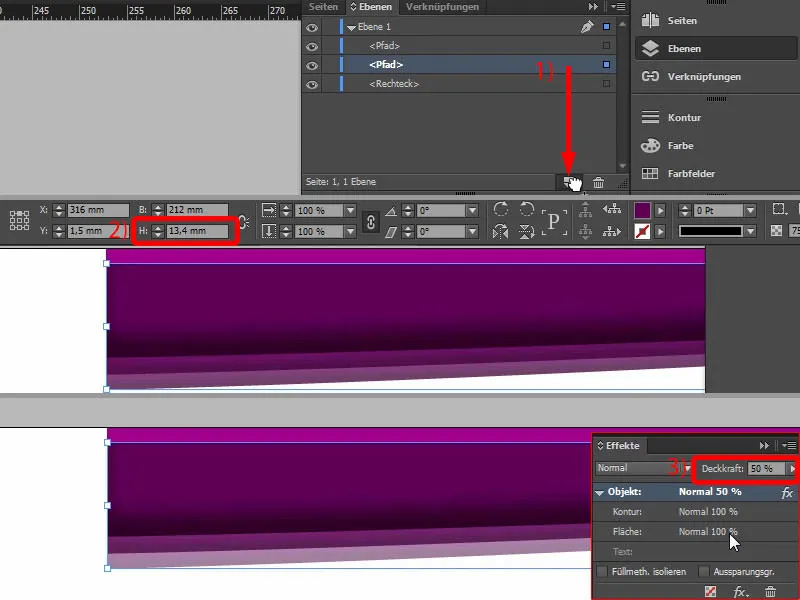This screenshot has width=800, height=600.
Task: Click the clear all effects icon in Effekte
Action: (710, 591)
